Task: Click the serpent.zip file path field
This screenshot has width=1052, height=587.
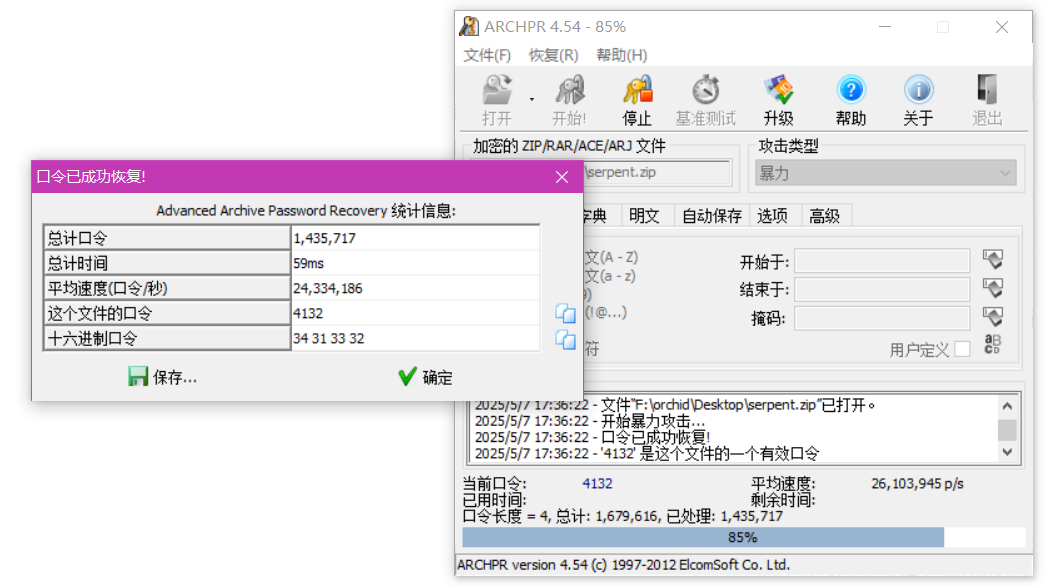Action: pyautogui.click(x=658, y=172)
